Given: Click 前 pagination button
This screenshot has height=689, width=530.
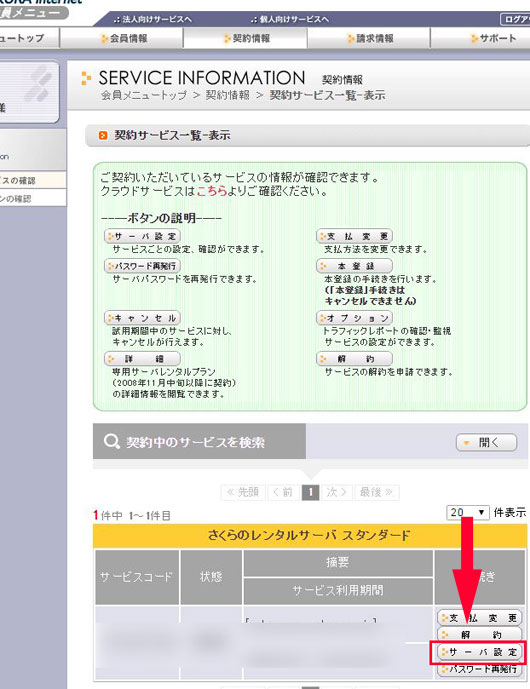Looking at the screenshot, I should point(283,492).
